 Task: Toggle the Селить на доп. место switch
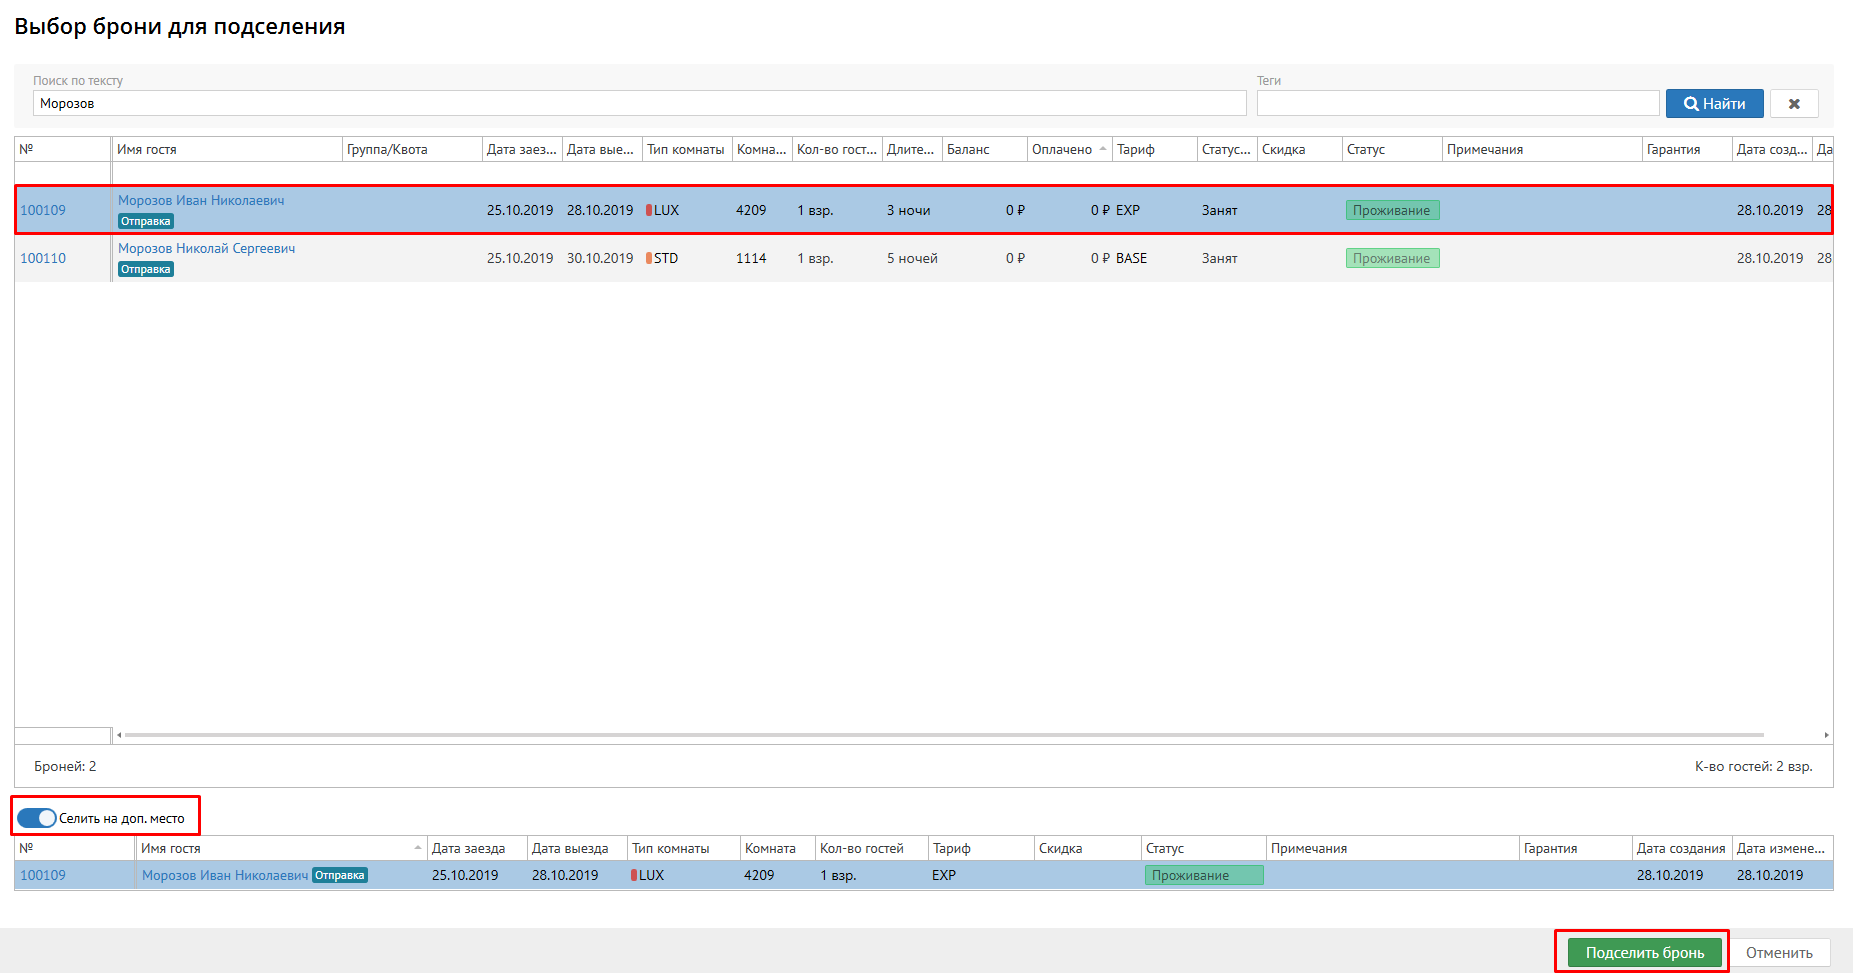coord(37,818)
